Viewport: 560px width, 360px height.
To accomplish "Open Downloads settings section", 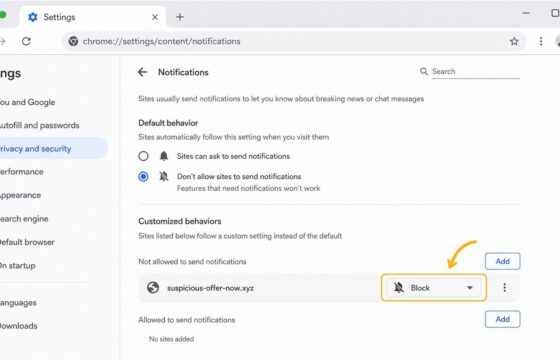I will point(19,326).
